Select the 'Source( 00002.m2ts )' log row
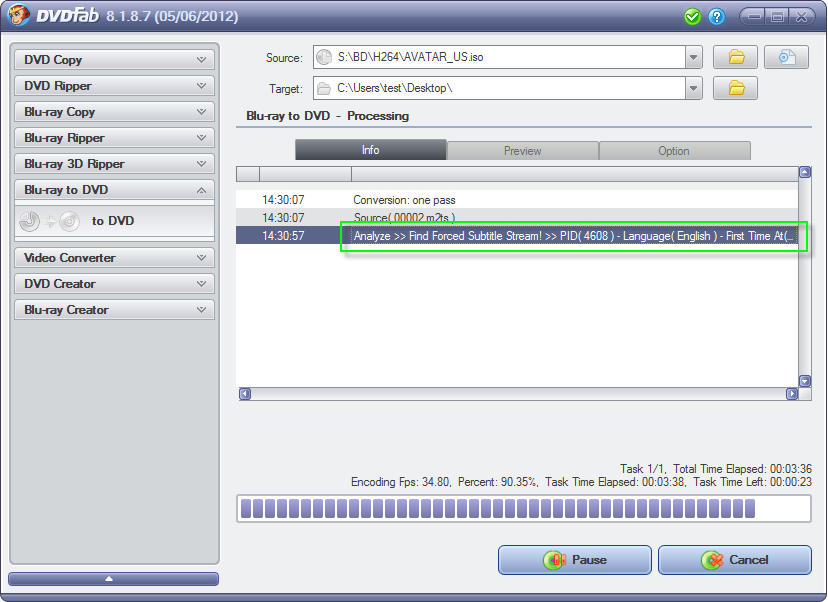The width and height of the screenshot is (828, 602). (x=517, y=218)
